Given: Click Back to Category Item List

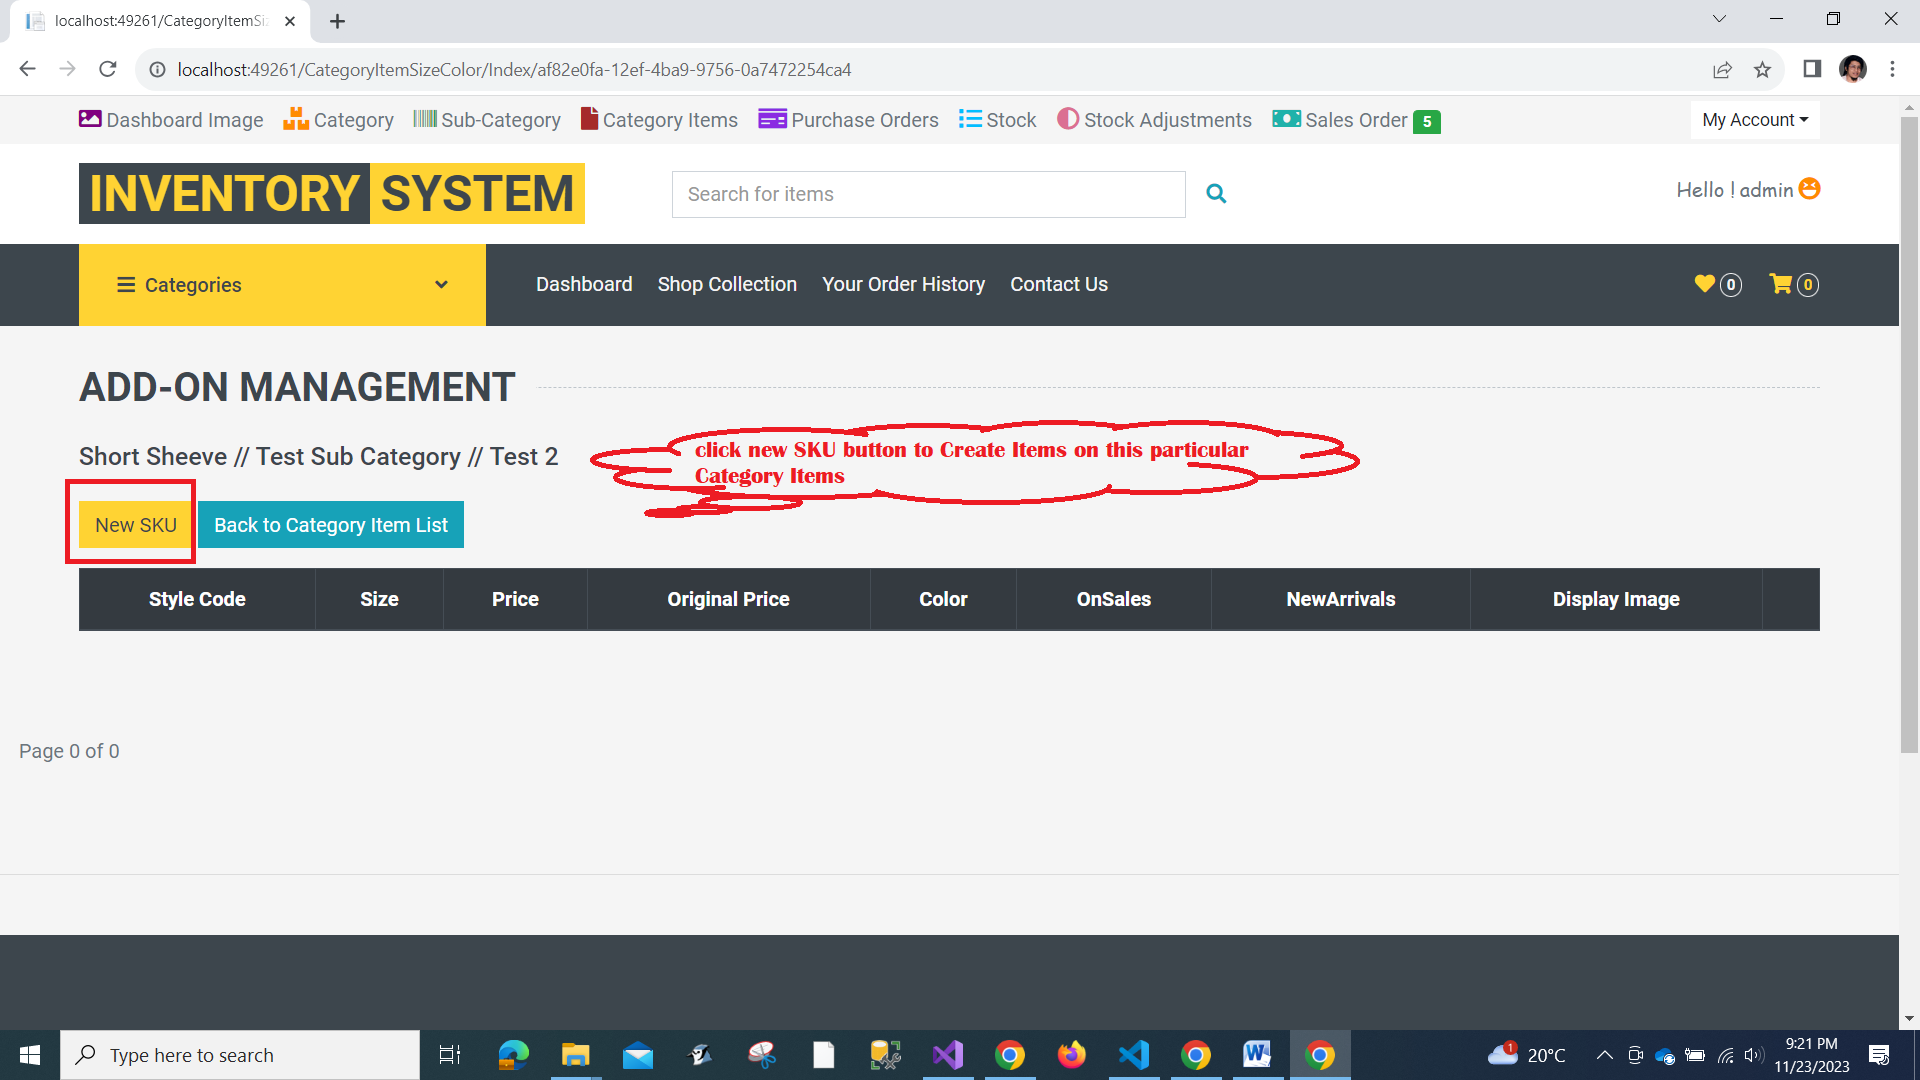Looking at the screenshot, I should point(330,525).
